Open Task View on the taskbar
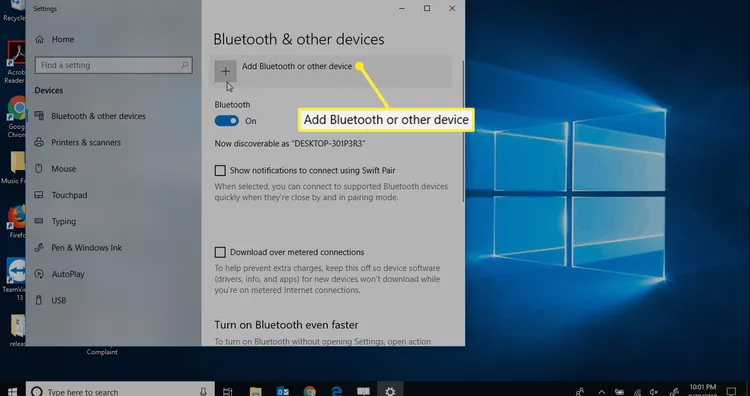 coord(228,391)
